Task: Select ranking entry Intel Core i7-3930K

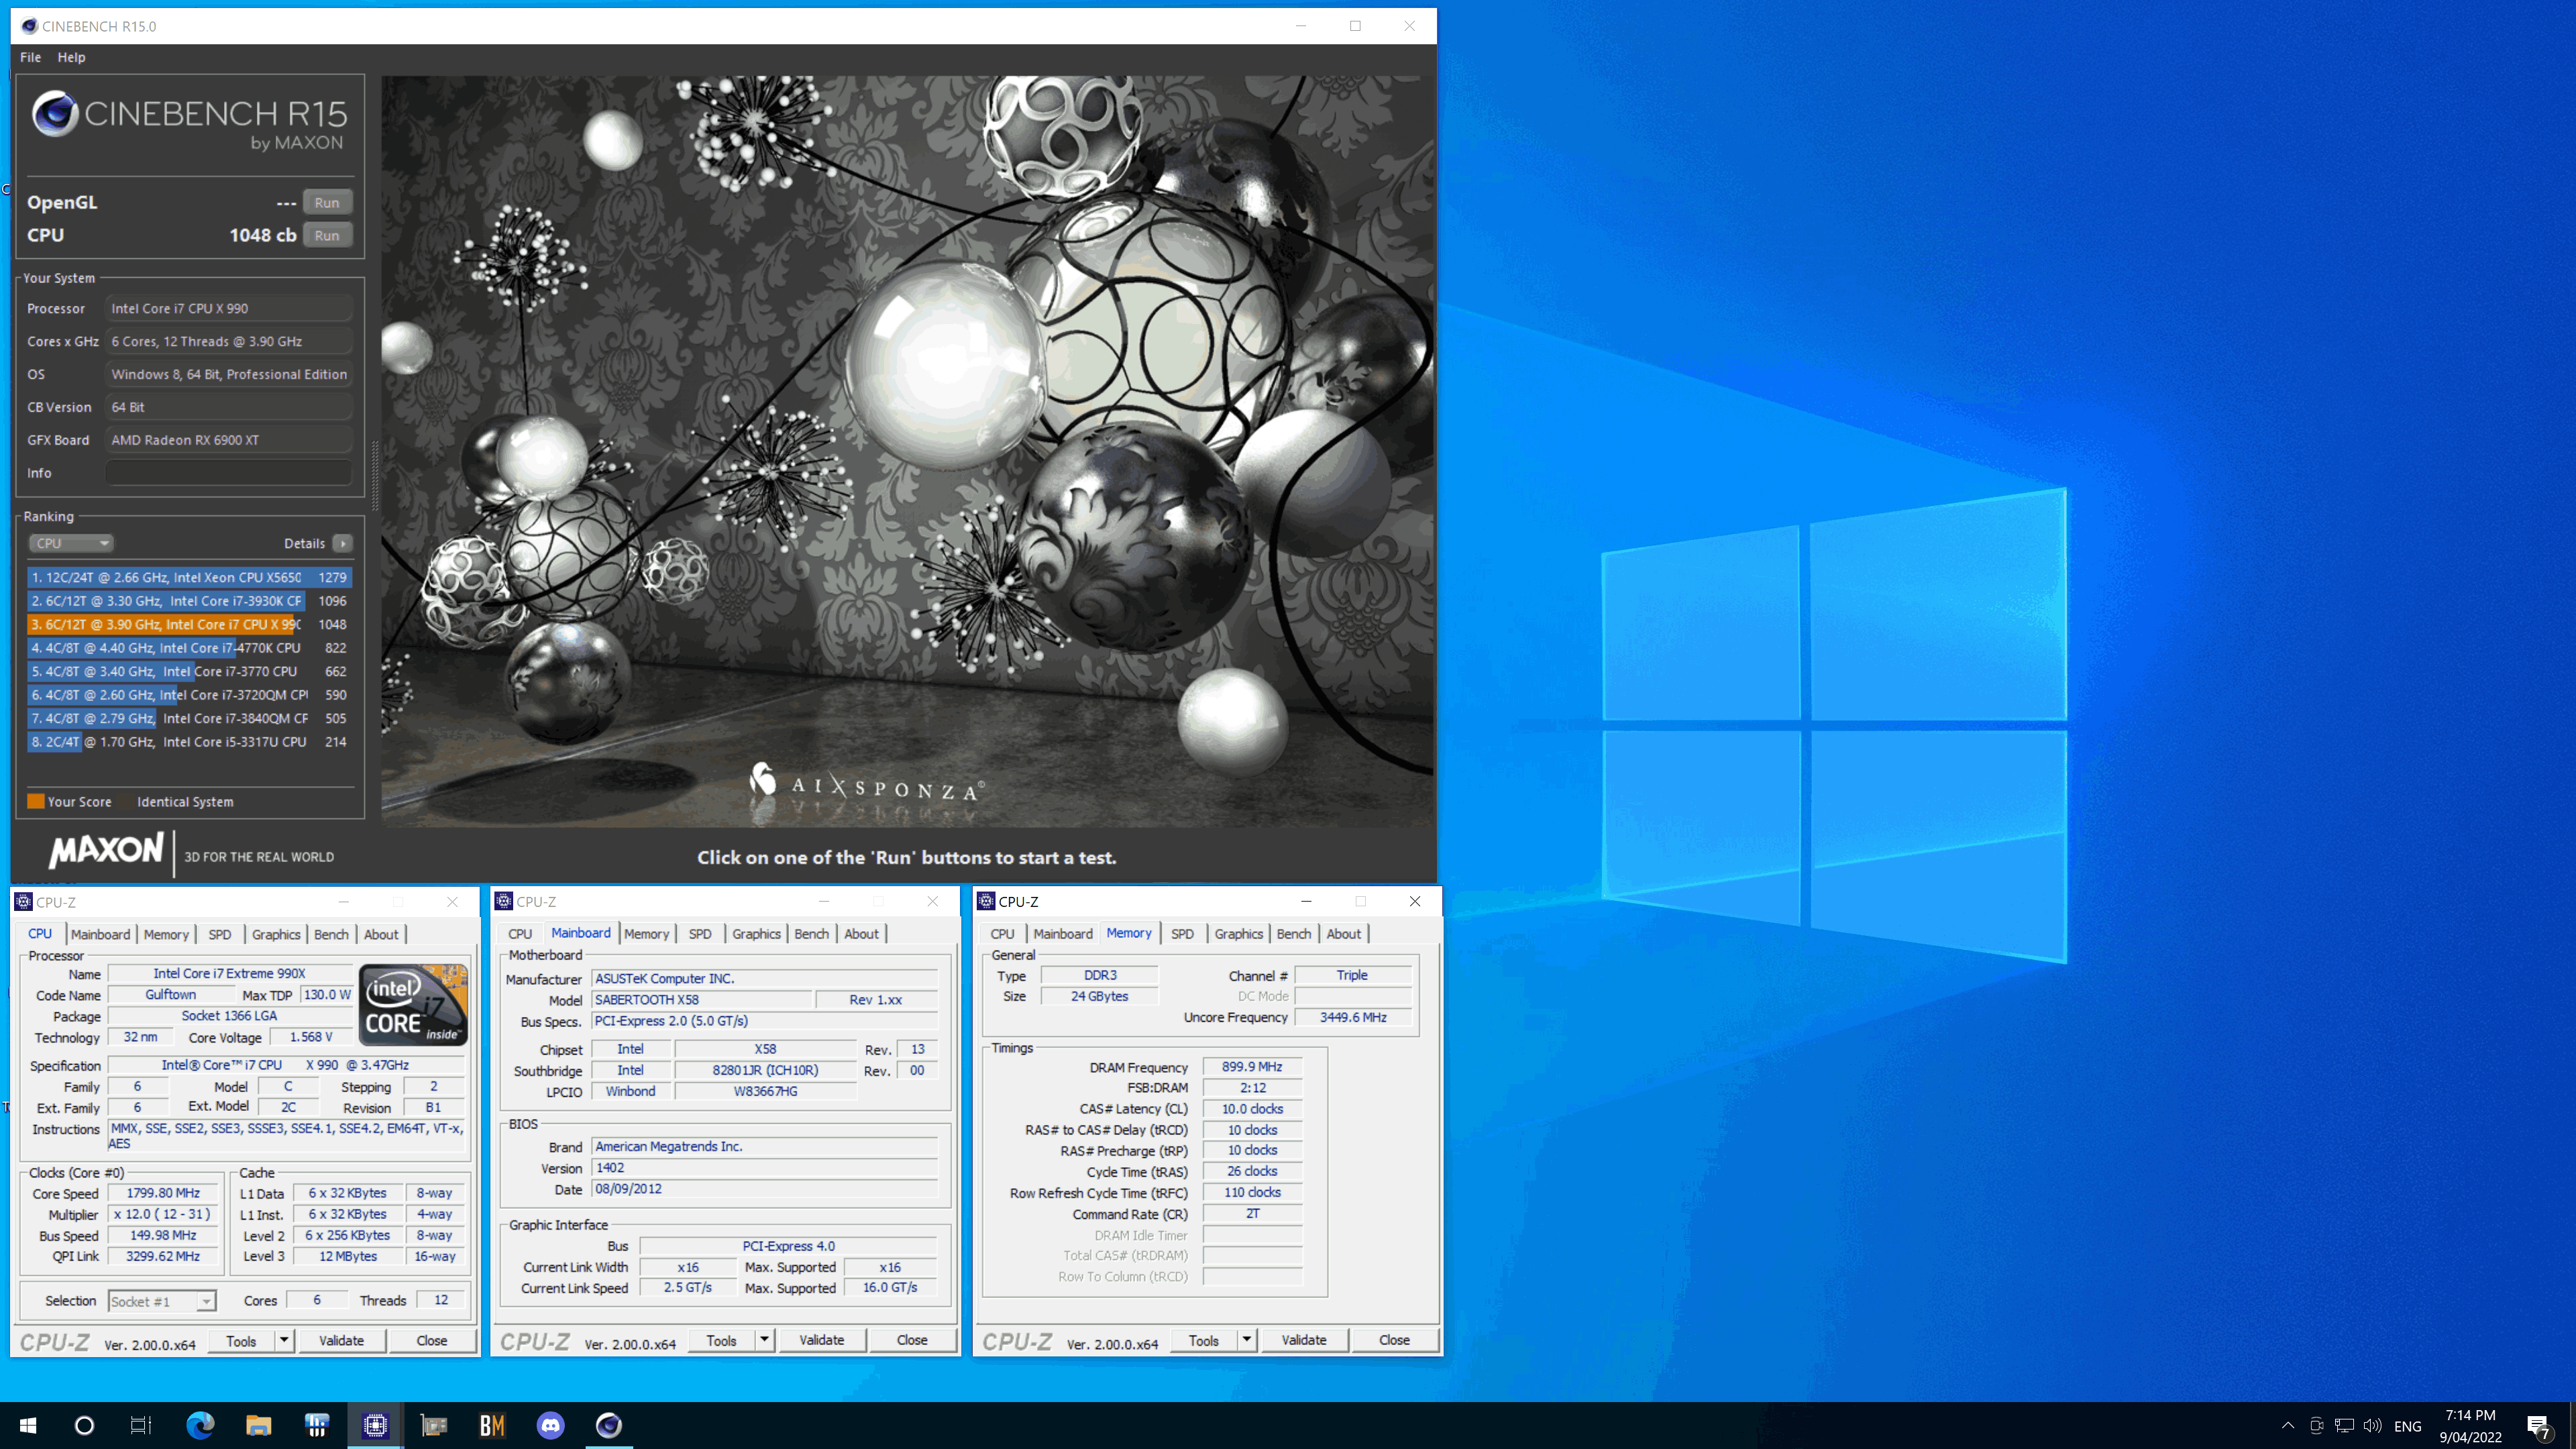Action: pos(189,601)
